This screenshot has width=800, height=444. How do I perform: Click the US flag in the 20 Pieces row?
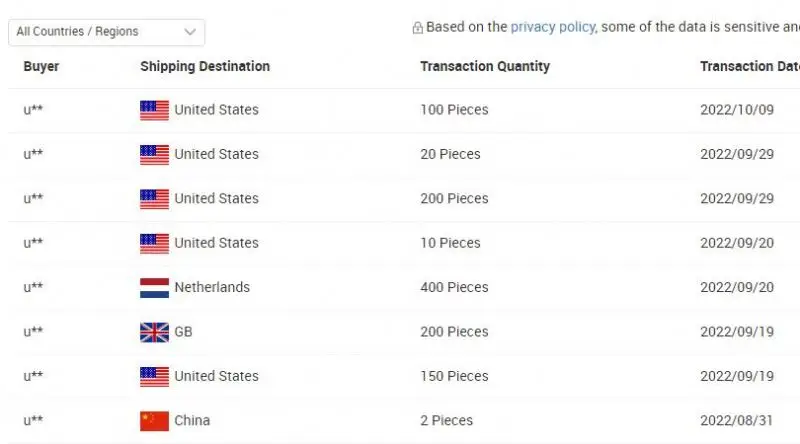coord(154,155)
